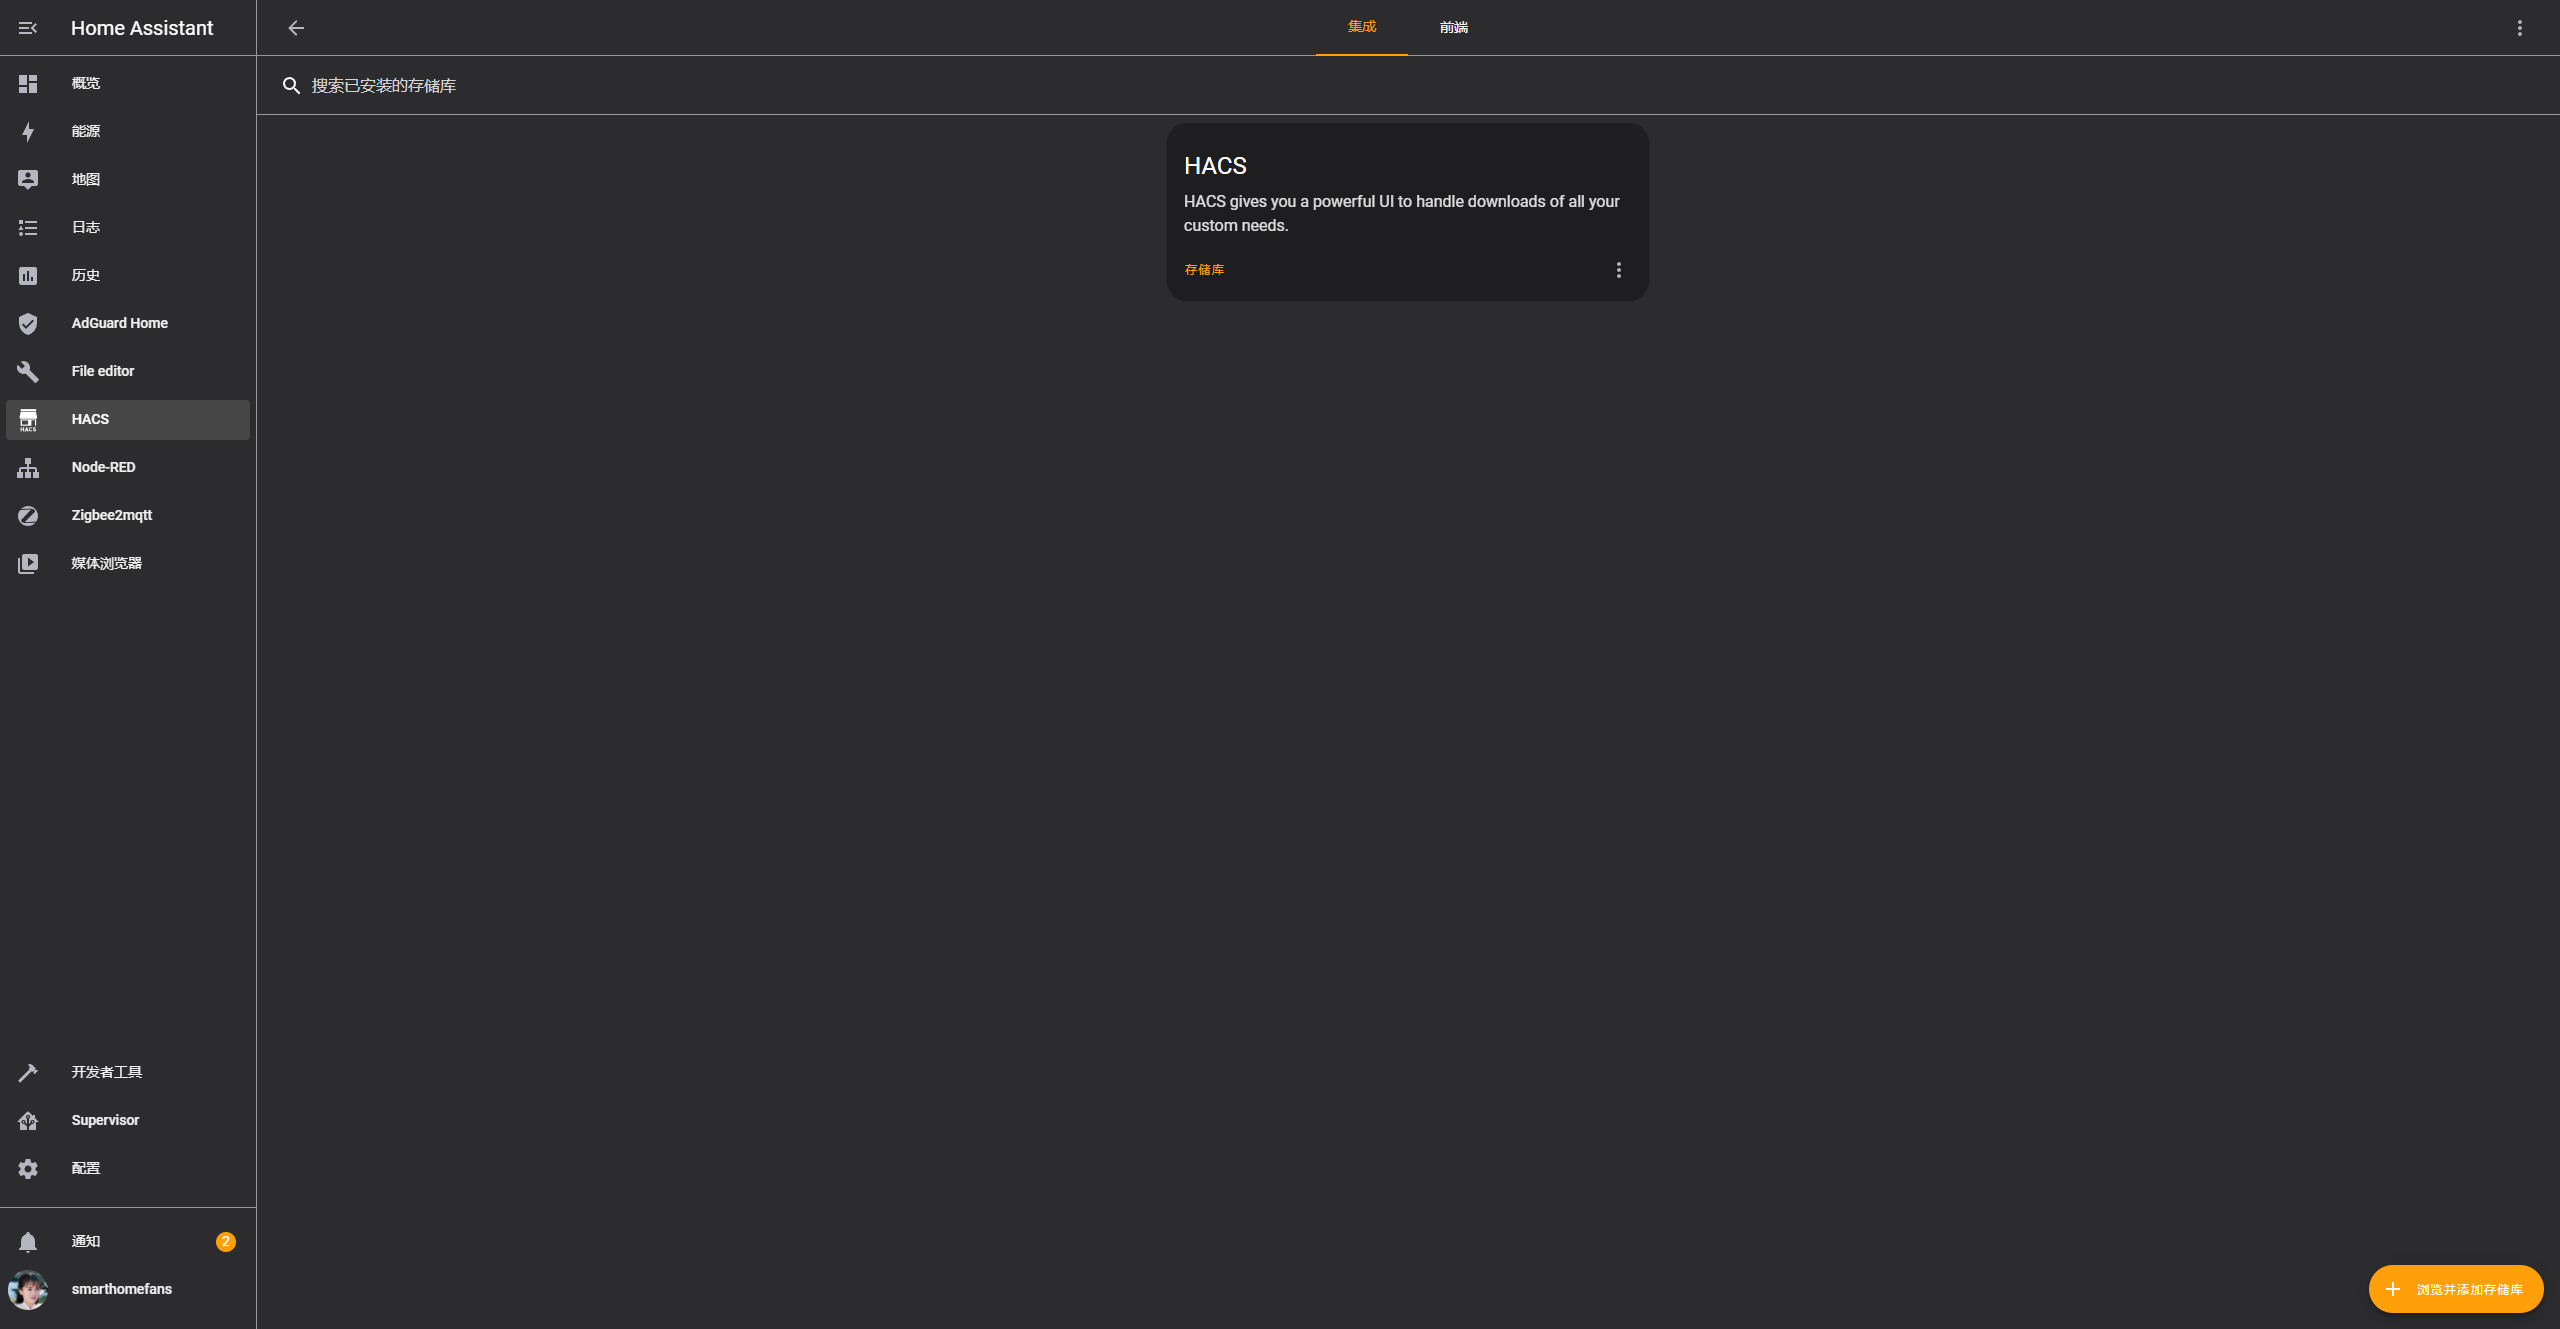This screenshot has width=2560, height=1329.
Task: Go back with the arrow icon
Action: 296,28
